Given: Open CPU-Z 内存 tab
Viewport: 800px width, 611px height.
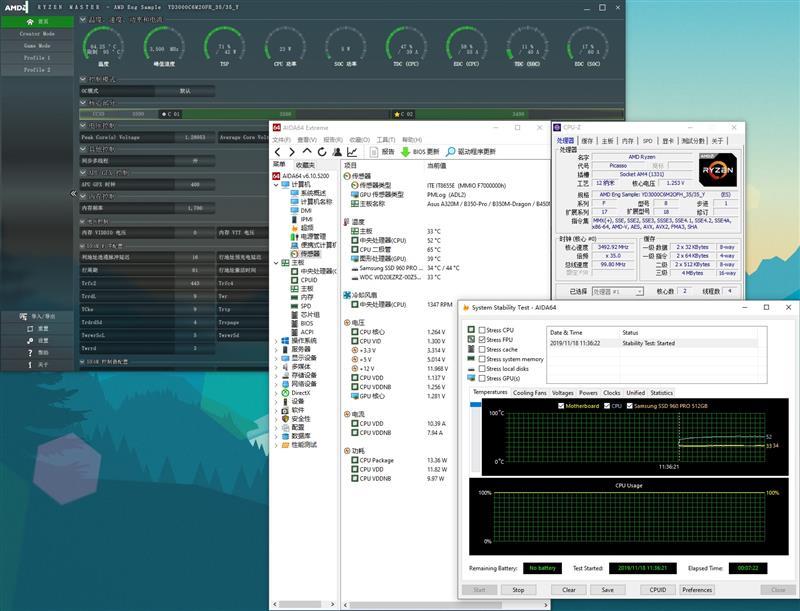Looking at the screenshot, I should pyautogui.click(x=628, y=141).
